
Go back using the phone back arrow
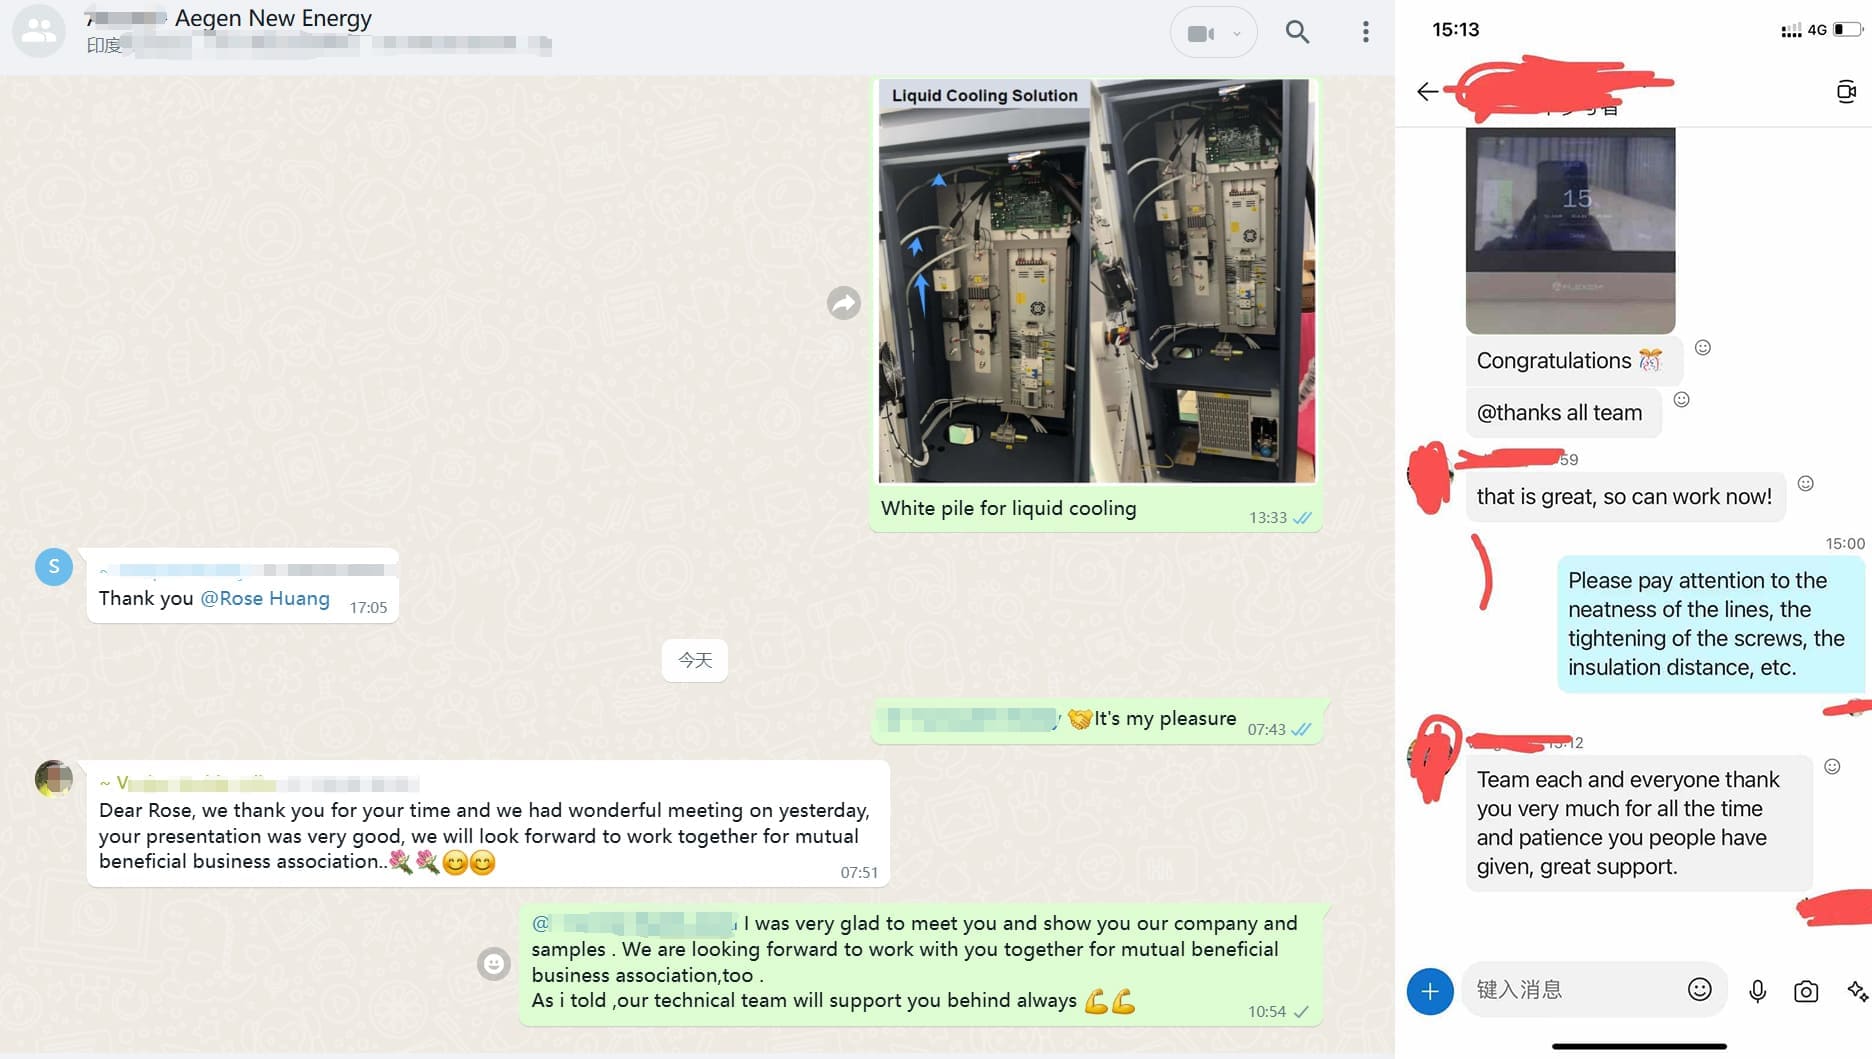point(1427,92)
